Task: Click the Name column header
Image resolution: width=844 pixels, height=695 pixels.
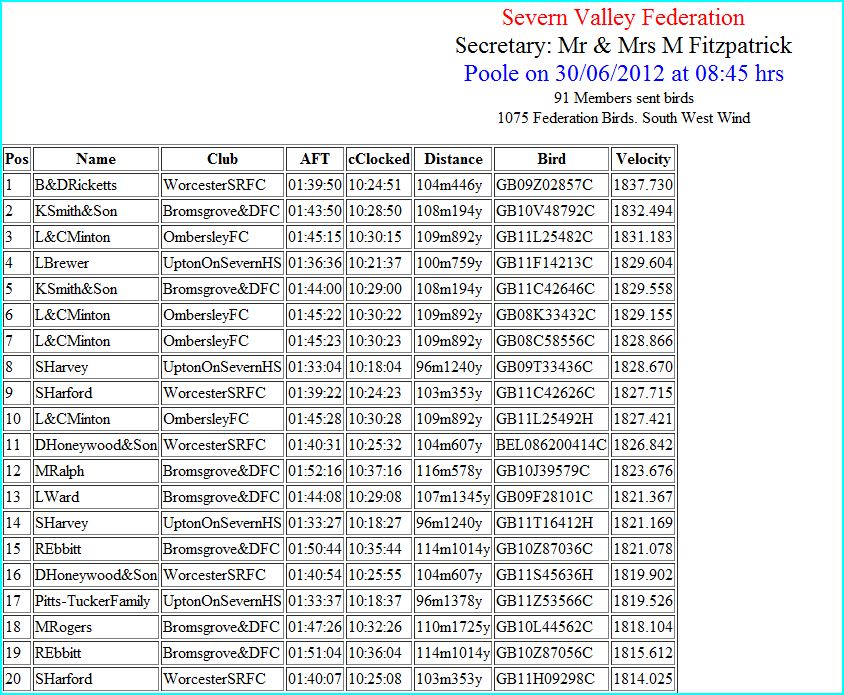Action: 96,159
